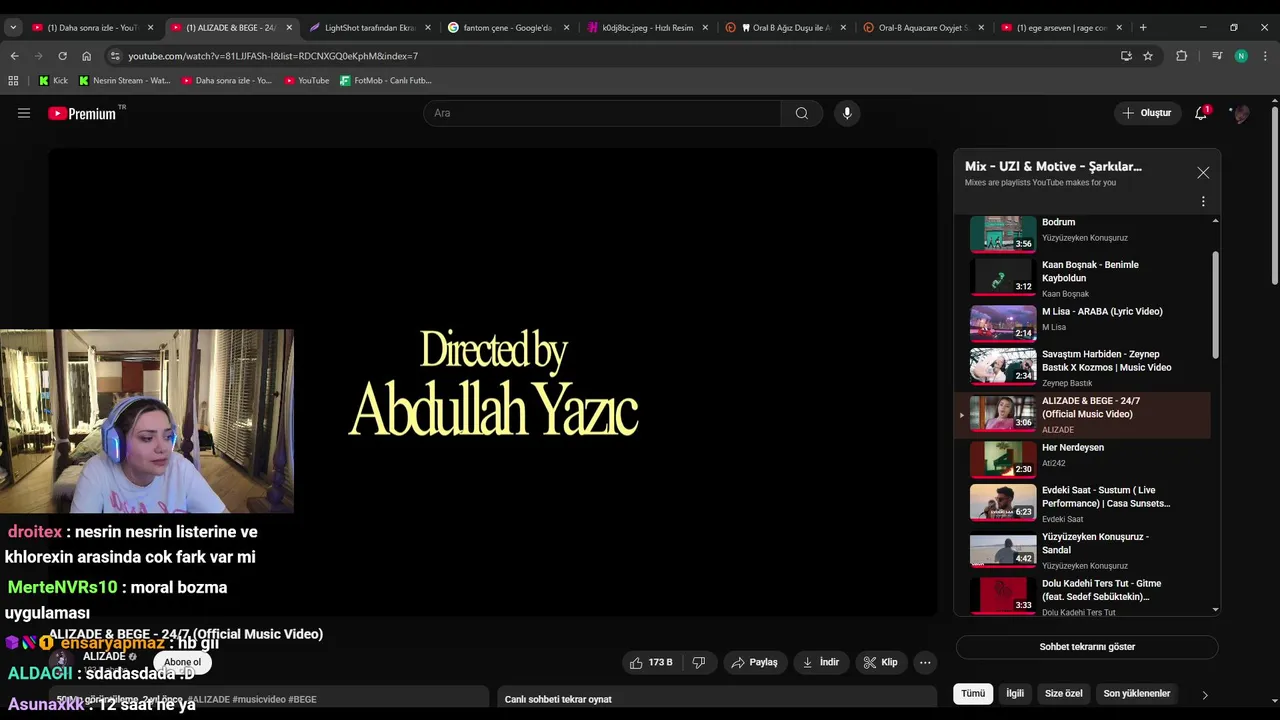
Task: Click the address bar URL
Action: coord(272,56)
